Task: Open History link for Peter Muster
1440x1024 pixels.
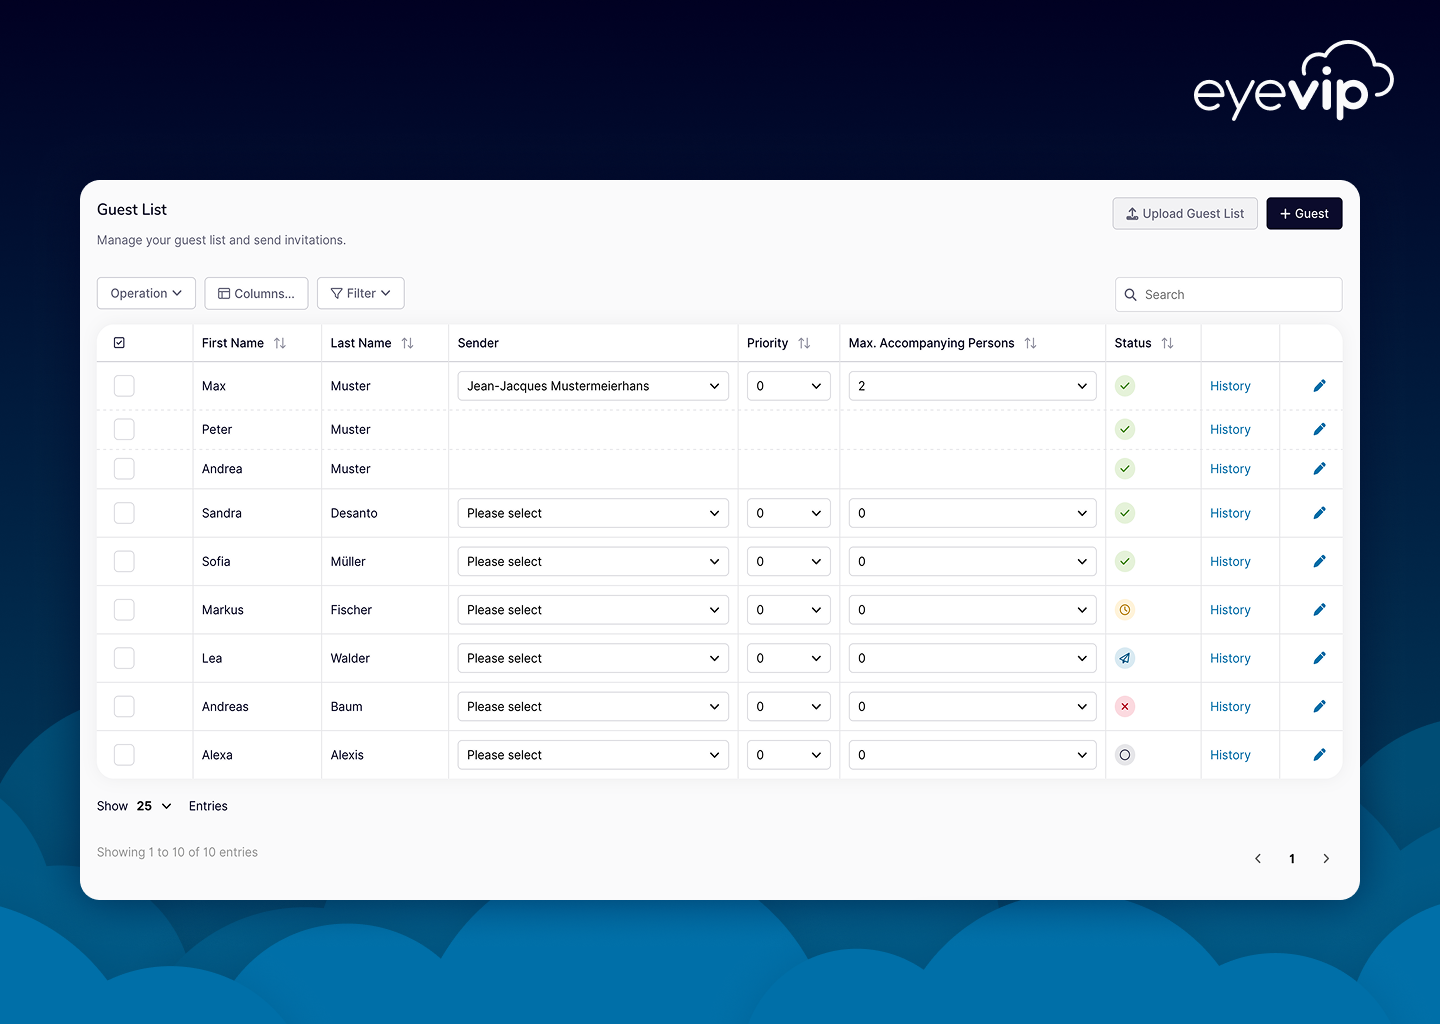Action: [x=1230, y=430]
